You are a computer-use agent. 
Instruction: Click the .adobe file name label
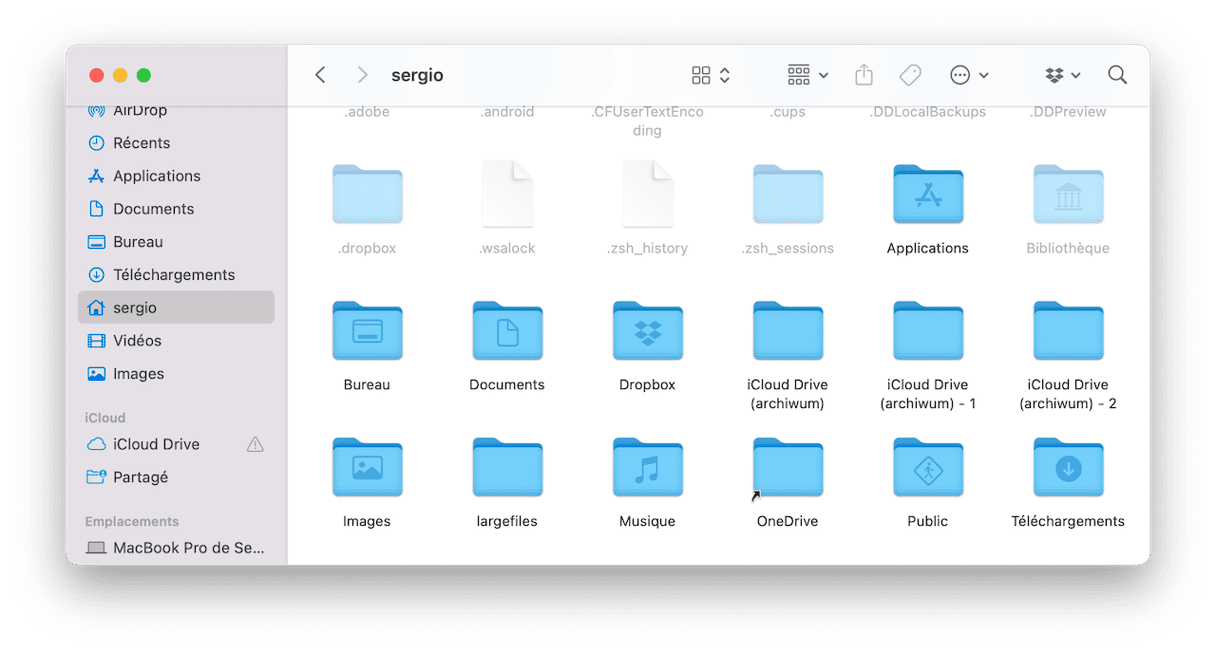367,112
